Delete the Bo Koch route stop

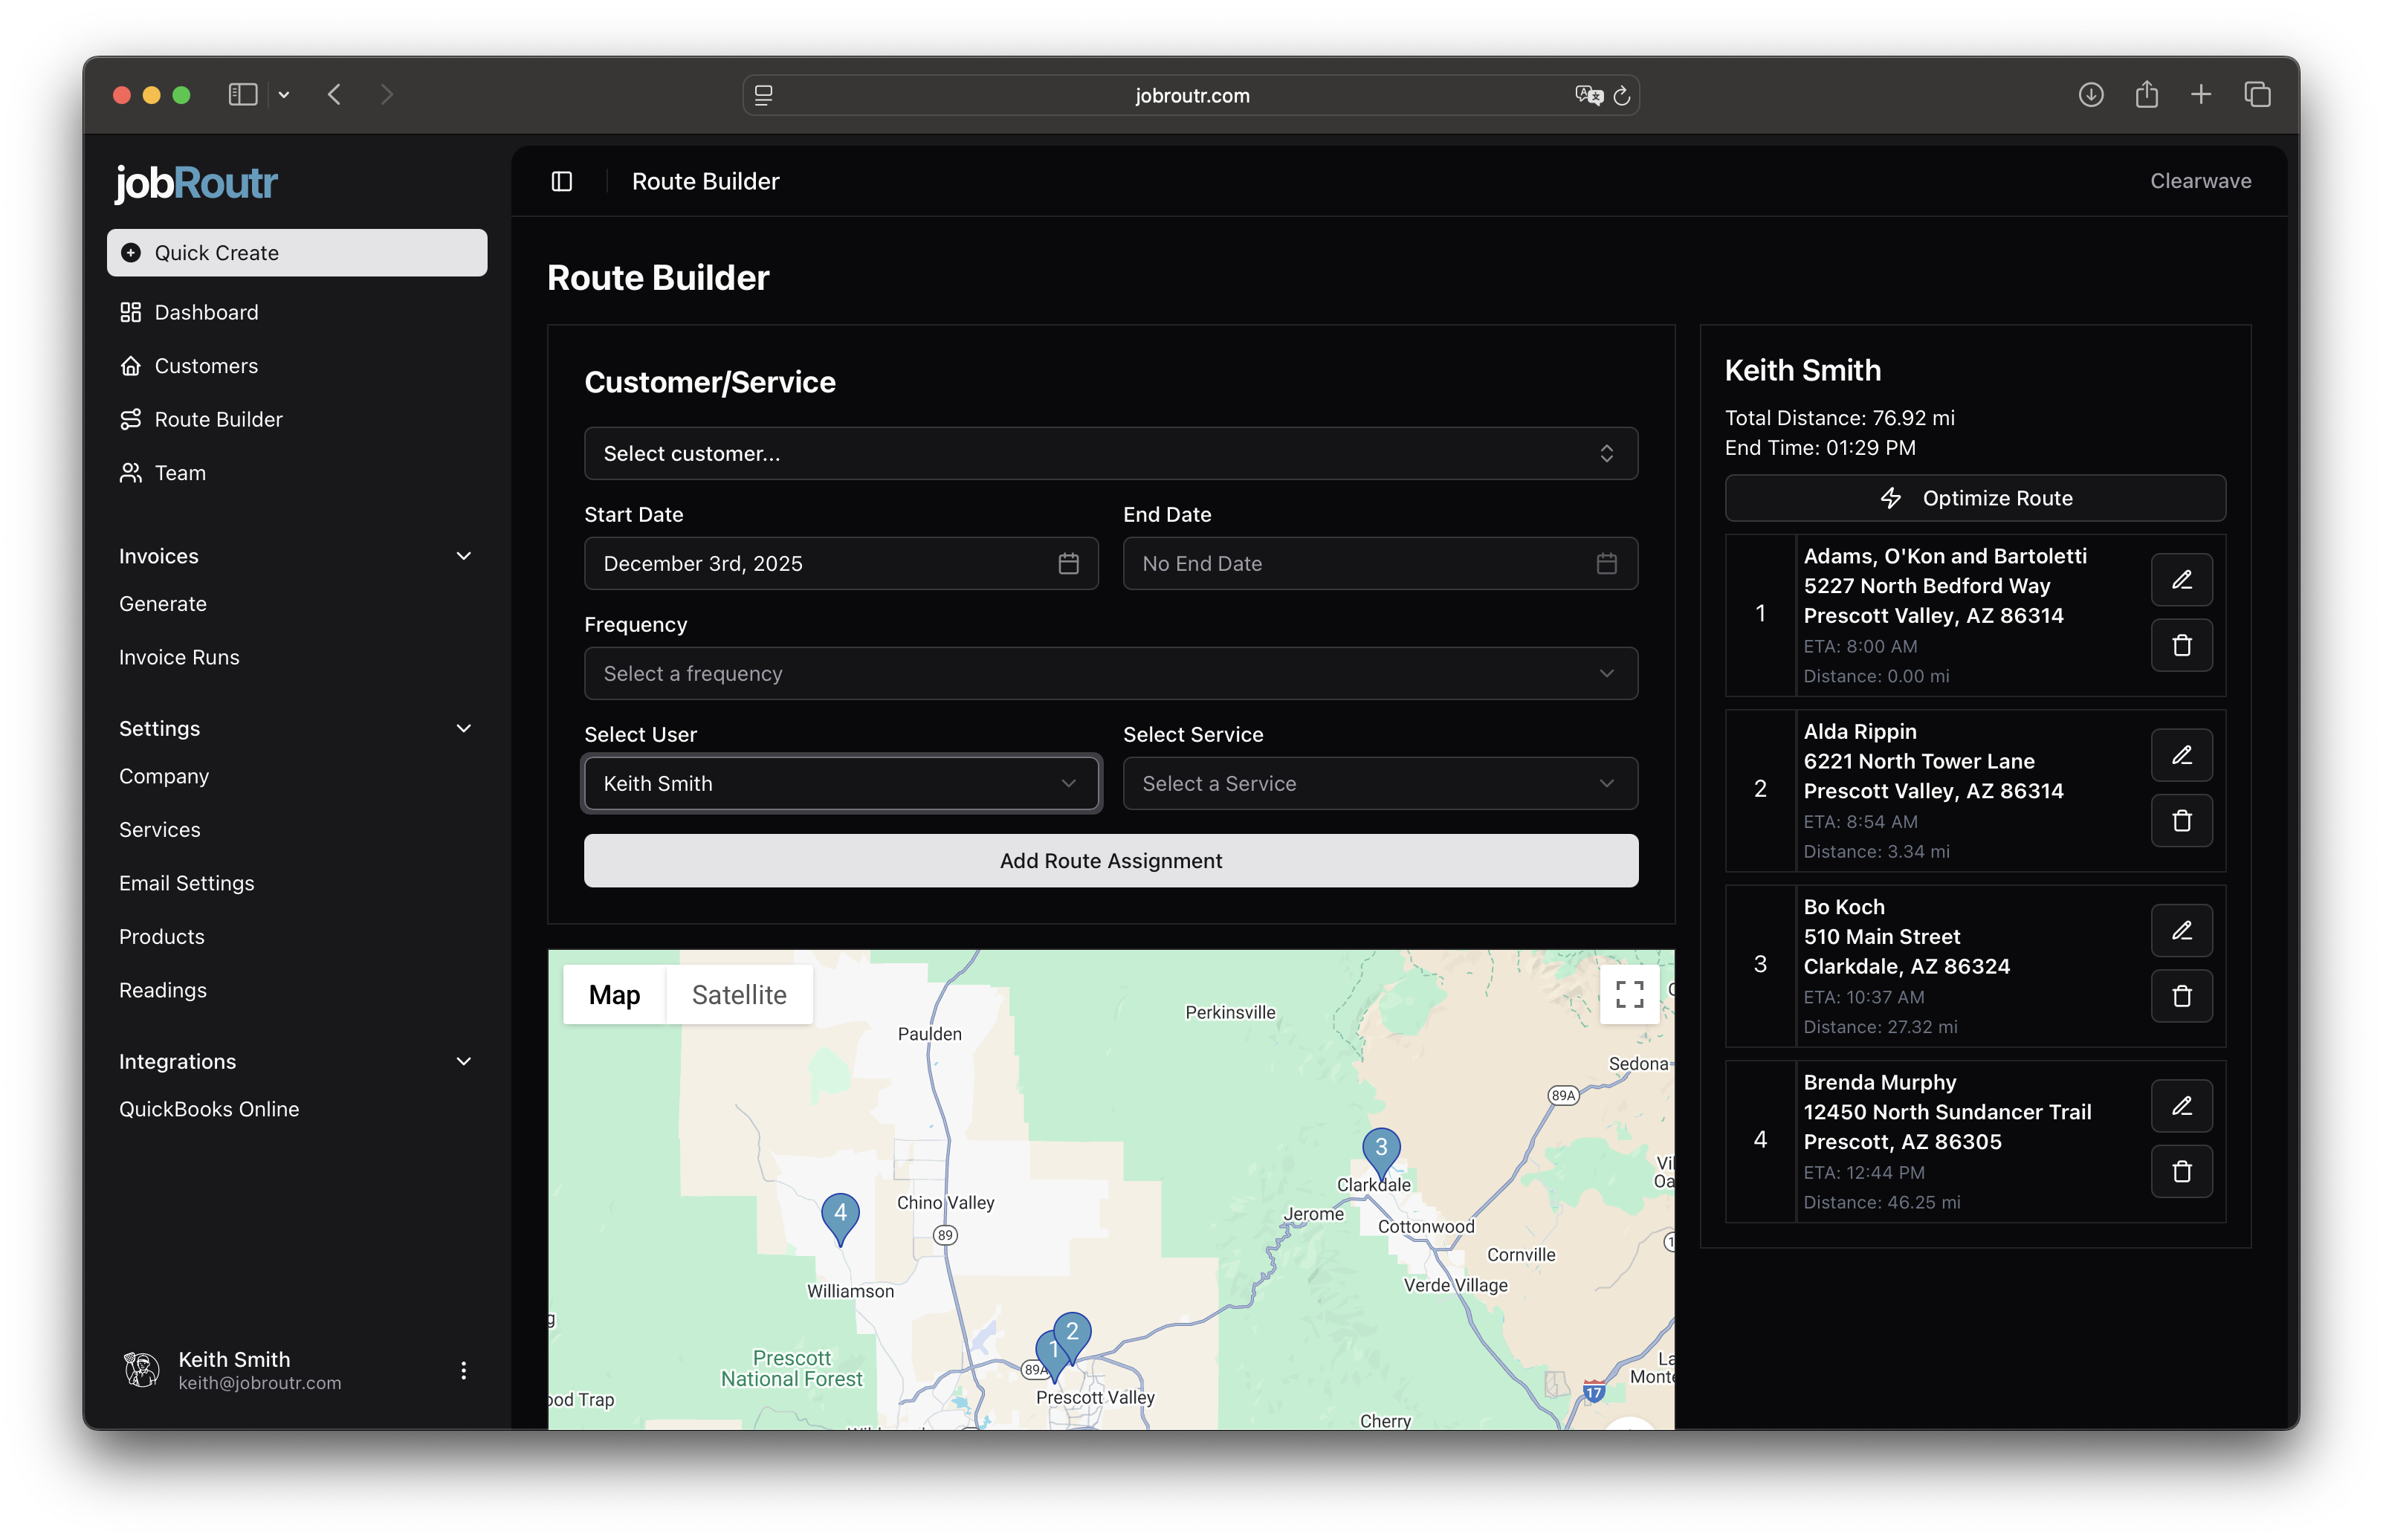pos(2181,996)
